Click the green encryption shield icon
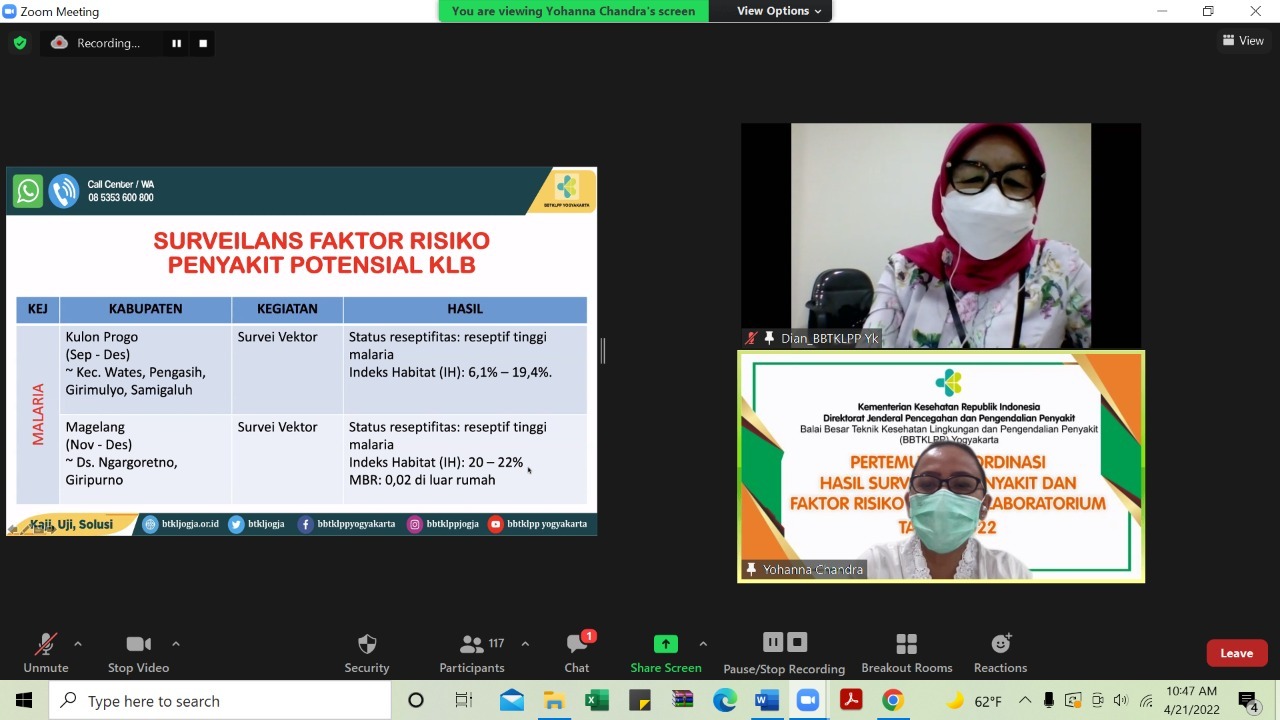This screenshot has width=1280, height=720. (x=20, y=43)
